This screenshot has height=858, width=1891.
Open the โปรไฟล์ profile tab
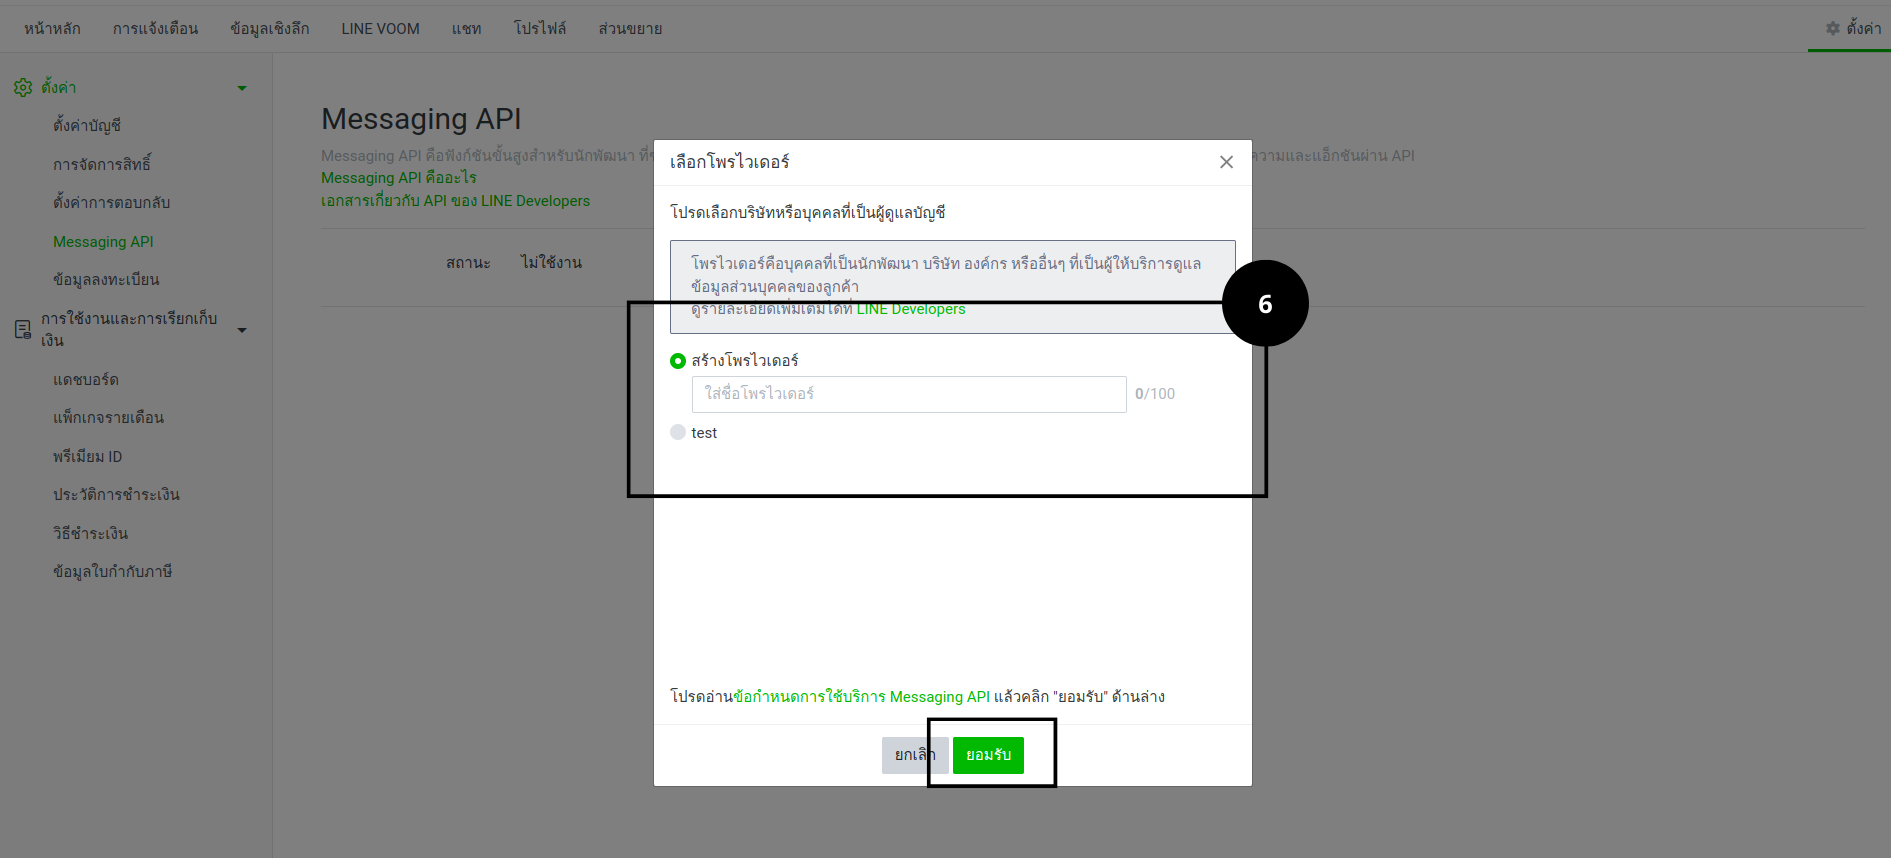[540, 28]
